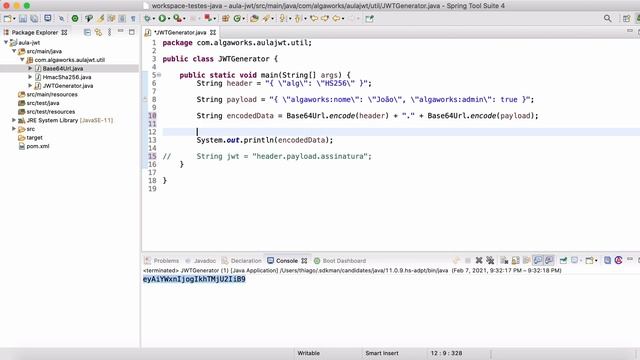Click the Debug bug icon
The image size is (640, 360).
click(x=147, y=18)
